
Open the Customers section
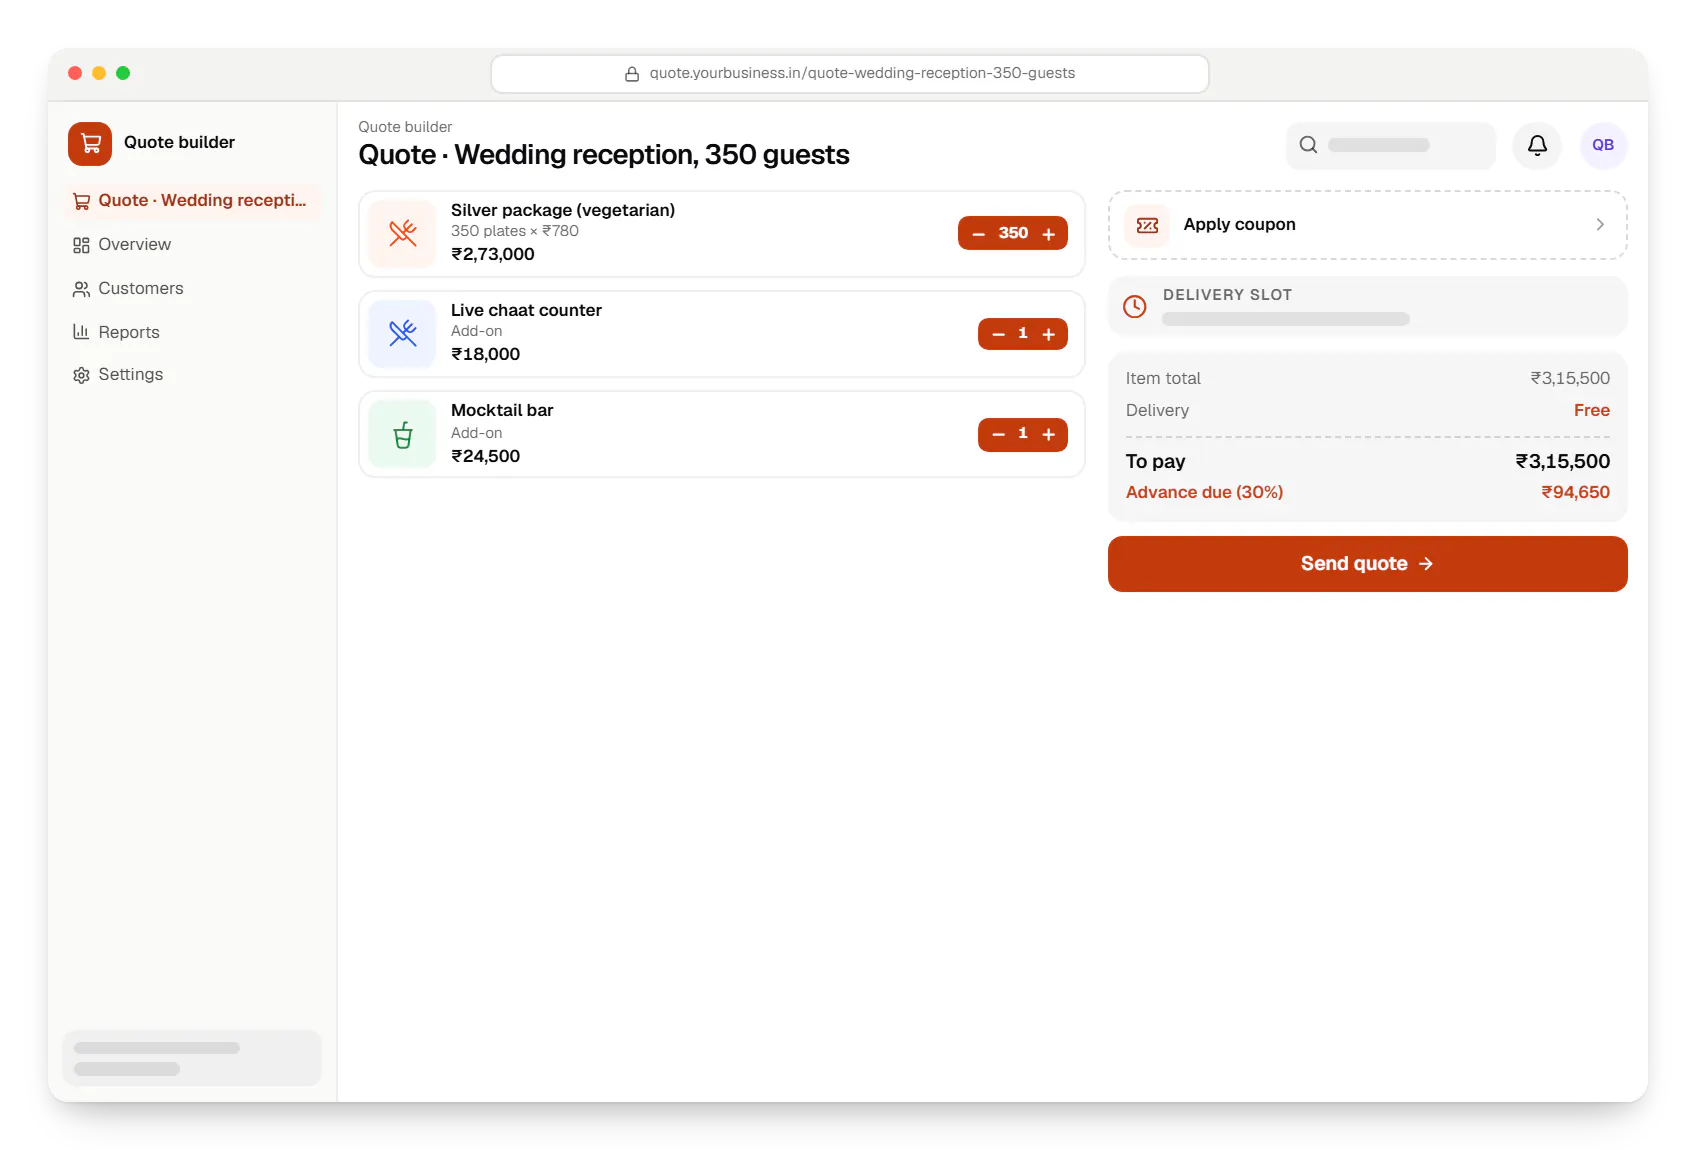[x=192, y=289]
